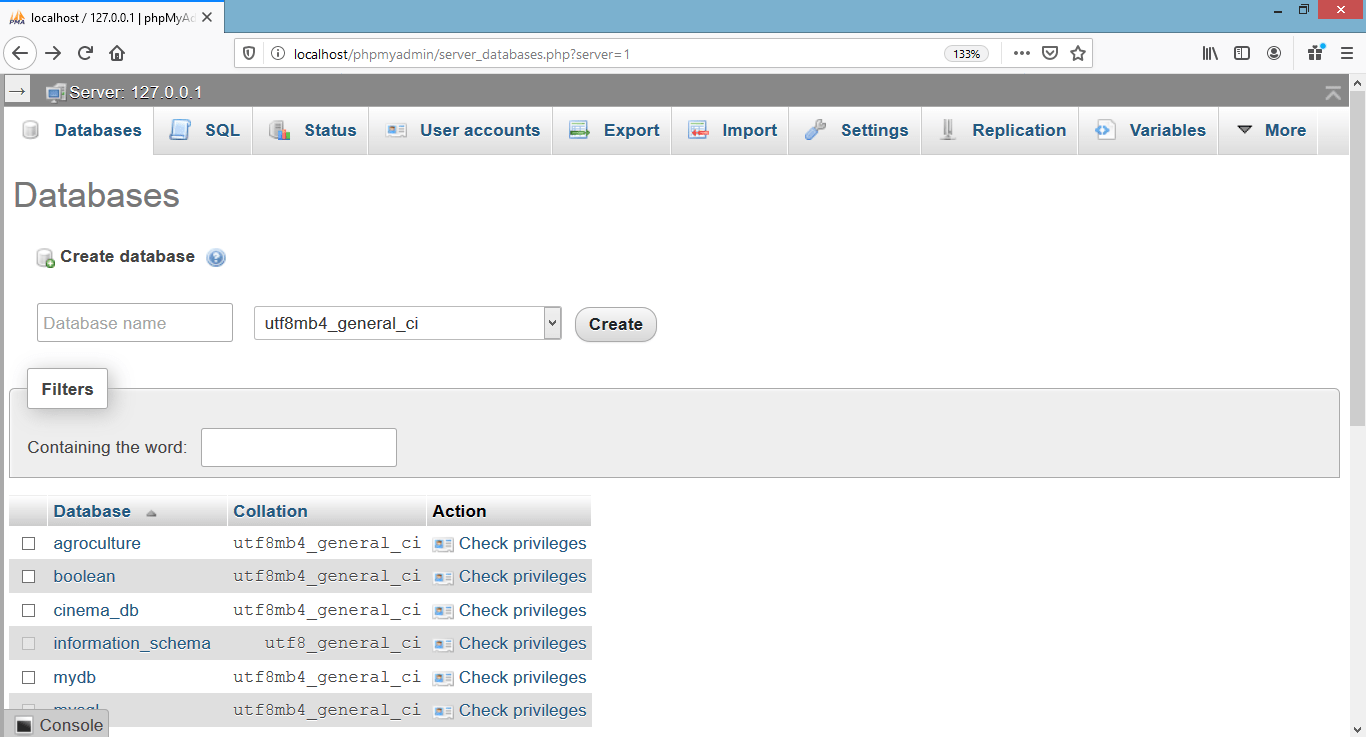Save page to Pocket

coord(1050,53)
